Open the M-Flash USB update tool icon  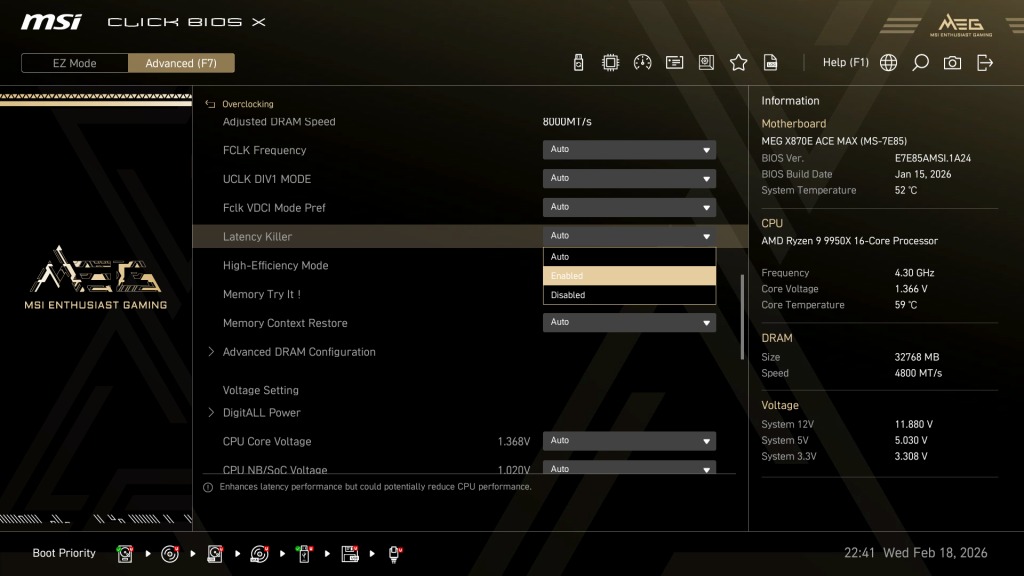coord(578,63)
